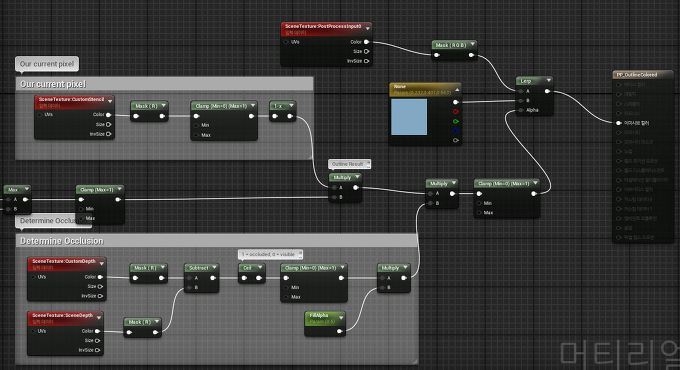Click the output pin of Clamp (Min=0) (Max=1) beside Lerp wire
This screenshot has width=680, height=370.
(534, 193)
